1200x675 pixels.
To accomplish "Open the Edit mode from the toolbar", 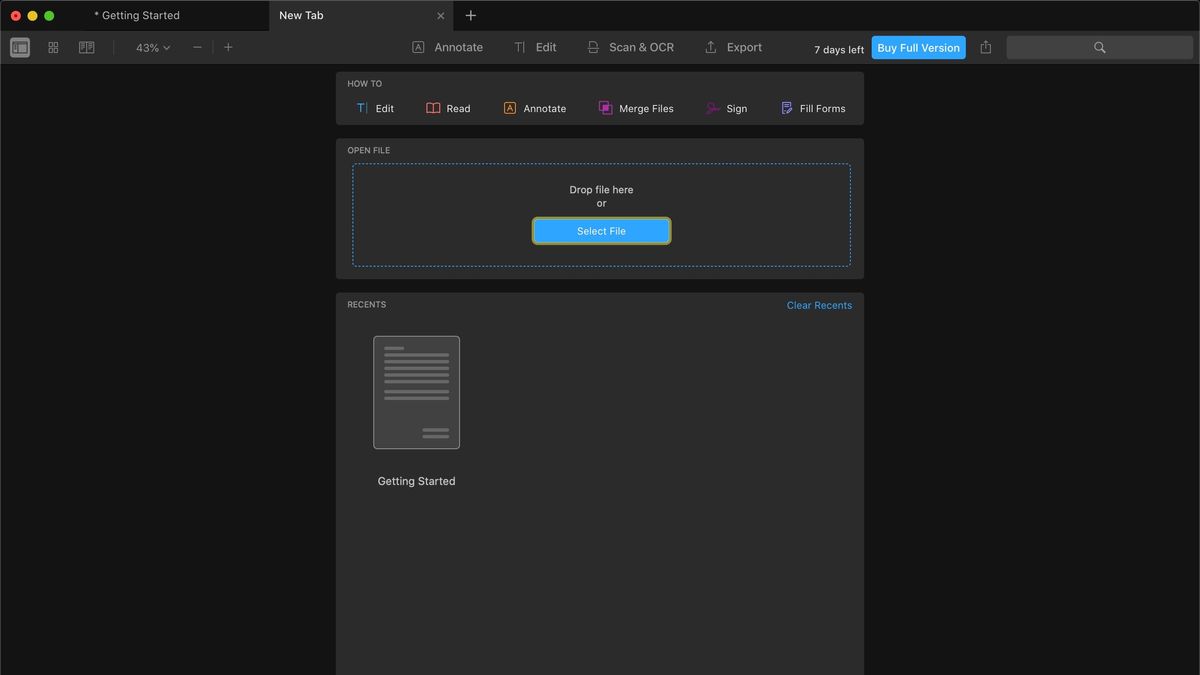I will pyautogui.click(x=535, y=46).
